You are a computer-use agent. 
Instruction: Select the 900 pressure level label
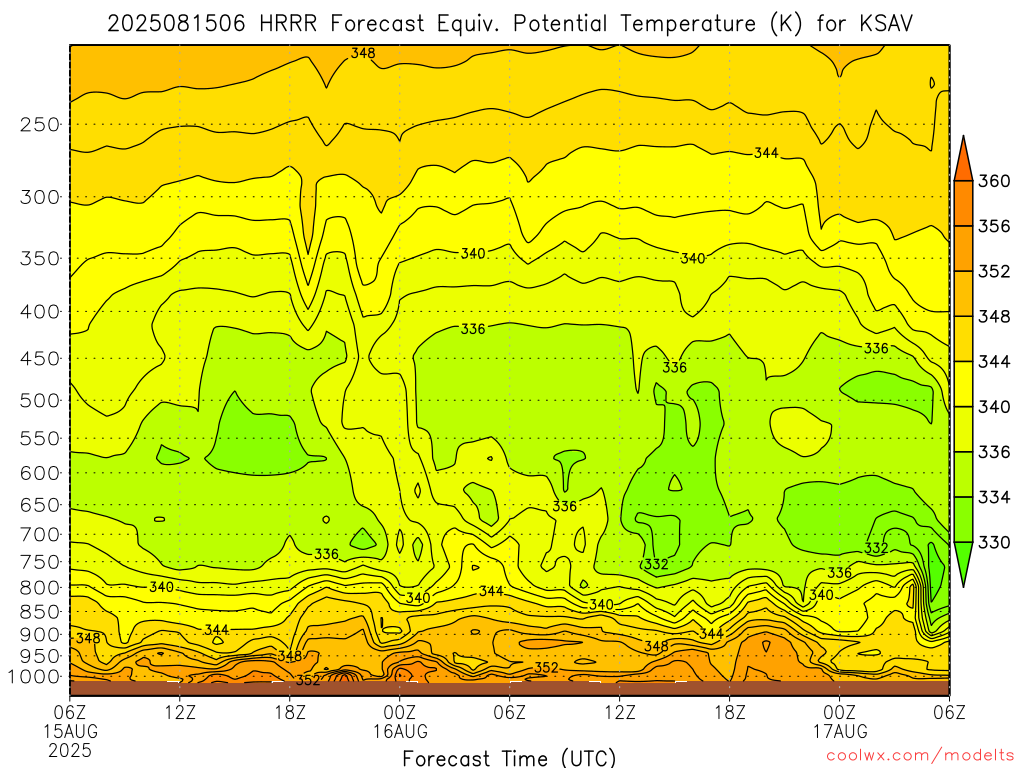click(40, 634)
